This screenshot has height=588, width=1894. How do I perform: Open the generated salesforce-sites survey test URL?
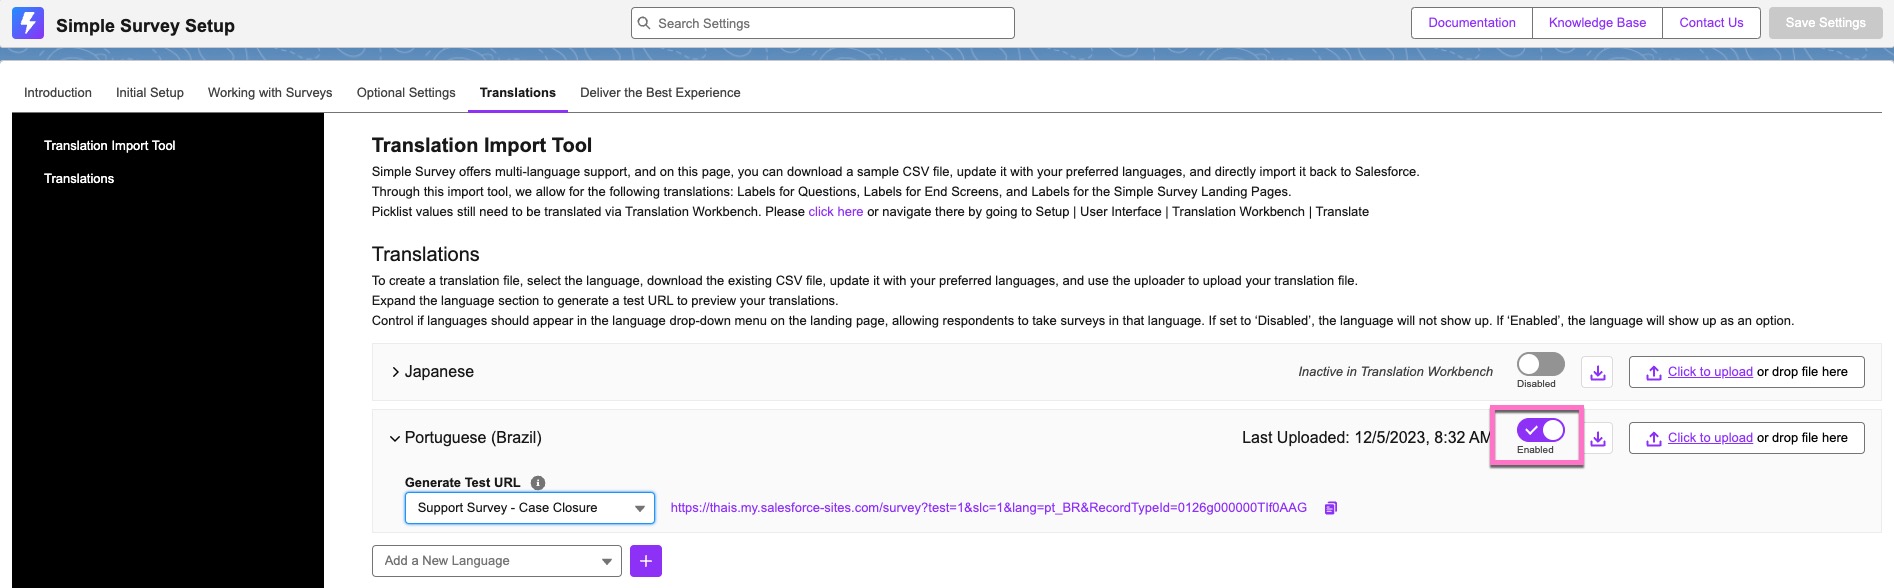(x=989, y=508)
